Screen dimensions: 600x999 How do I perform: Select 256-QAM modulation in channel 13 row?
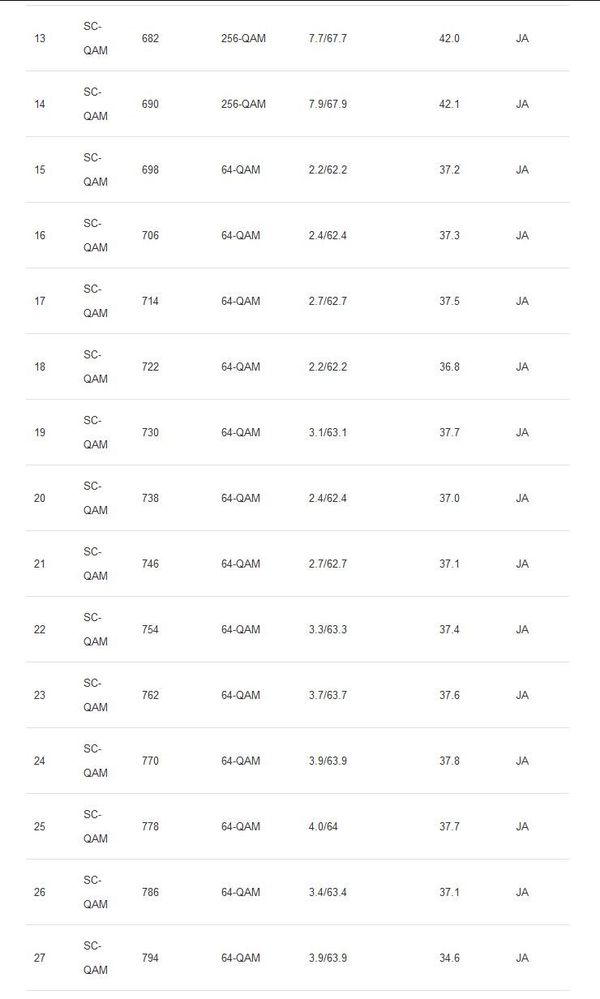pyautogui.click(x=243, y=38)
